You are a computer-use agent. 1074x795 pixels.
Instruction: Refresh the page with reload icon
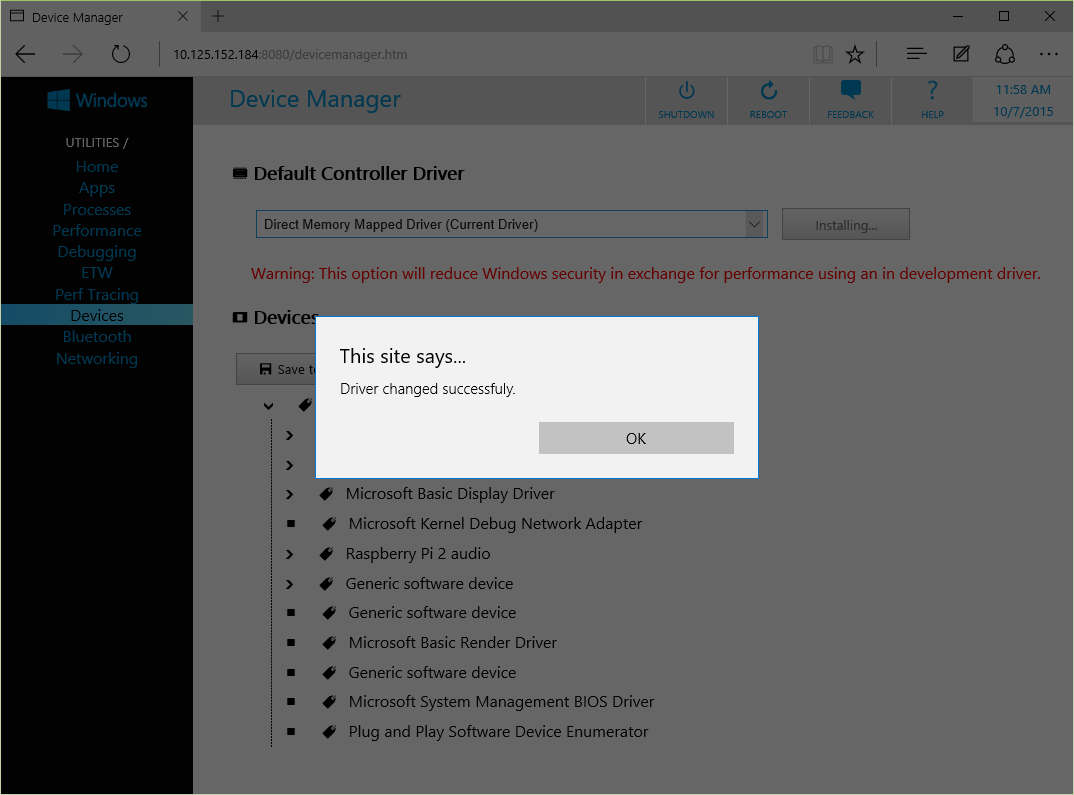pyautogui.click(x=121, y=54)
